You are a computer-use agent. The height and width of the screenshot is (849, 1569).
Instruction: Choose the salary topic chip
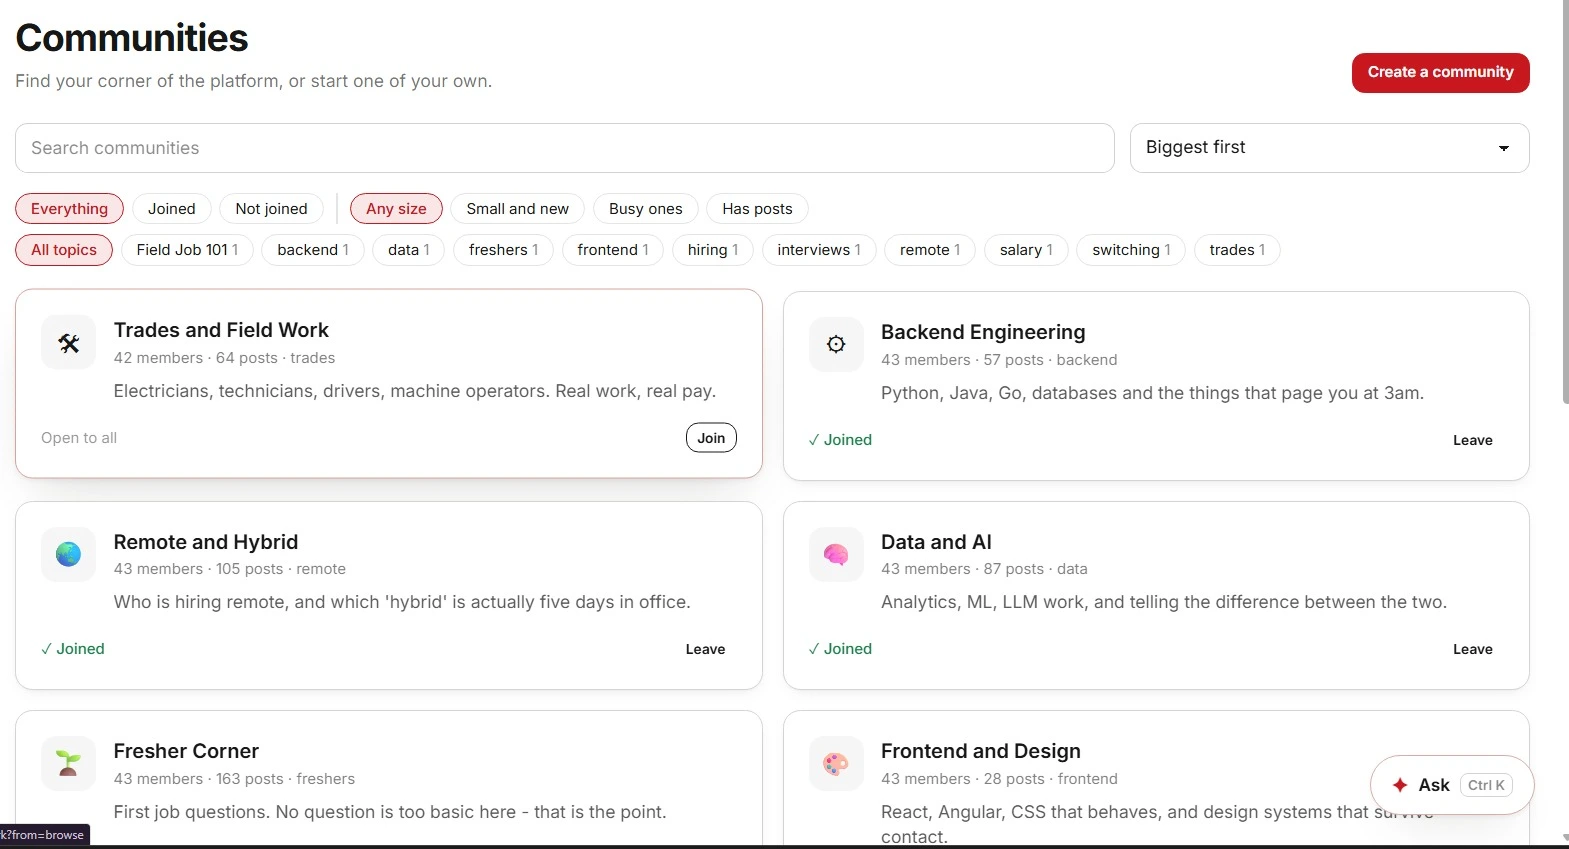[1026, 250]
